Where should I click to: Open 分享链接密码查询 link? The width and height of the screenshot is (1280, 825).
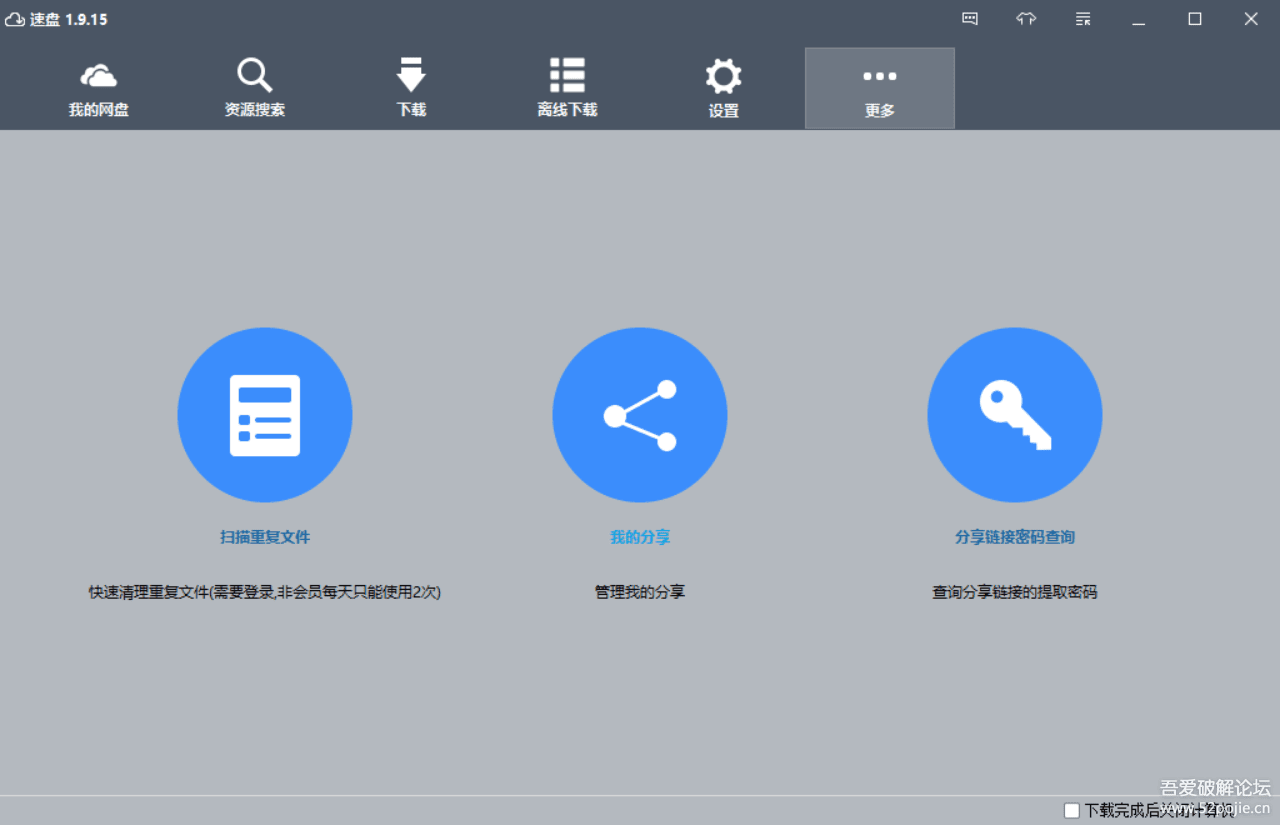click(1015, 537)
